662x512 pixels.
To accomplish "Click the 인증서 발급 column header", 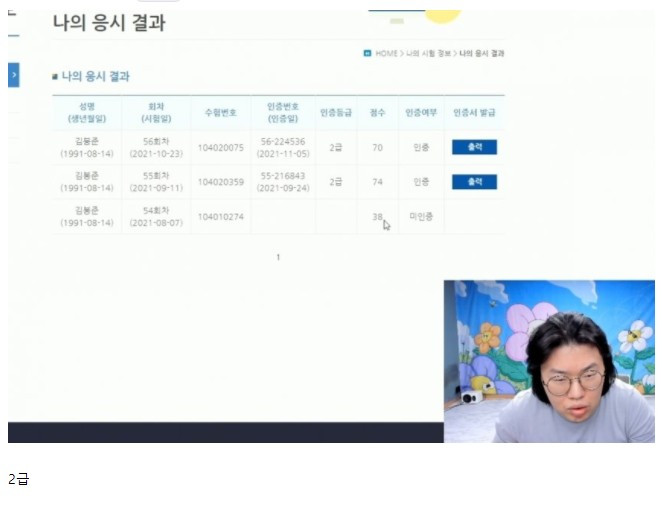I will point(474,113).
